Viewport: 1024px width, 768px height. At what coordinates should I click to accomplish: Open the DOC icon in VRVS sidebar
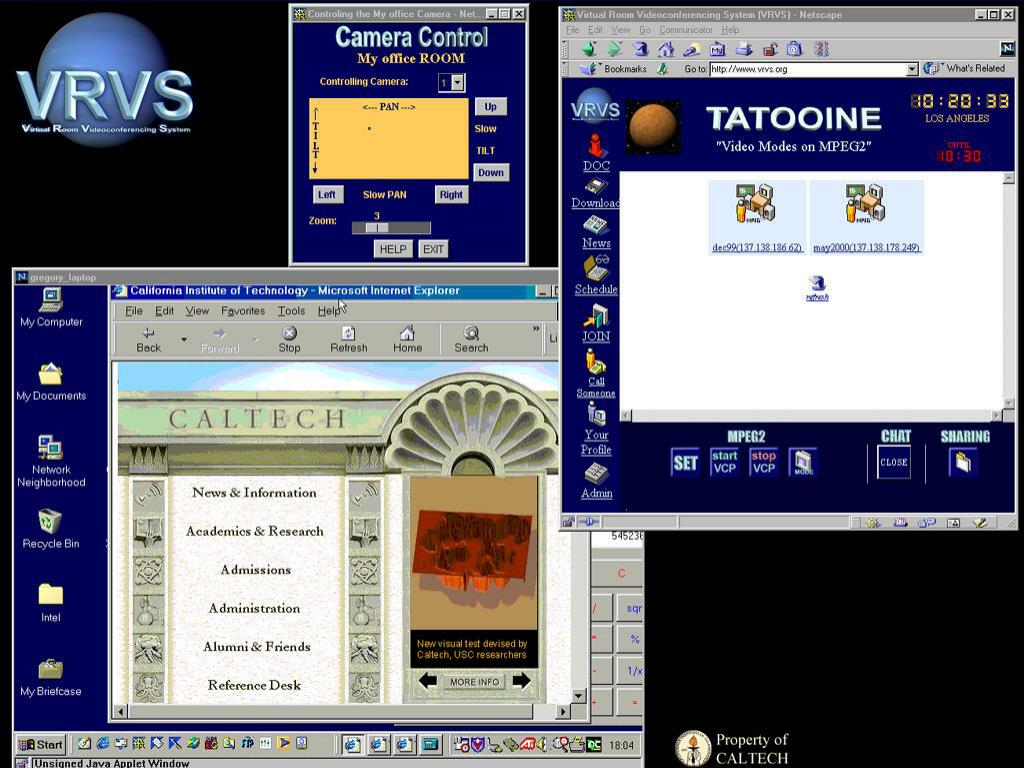[x=596, y=146]
